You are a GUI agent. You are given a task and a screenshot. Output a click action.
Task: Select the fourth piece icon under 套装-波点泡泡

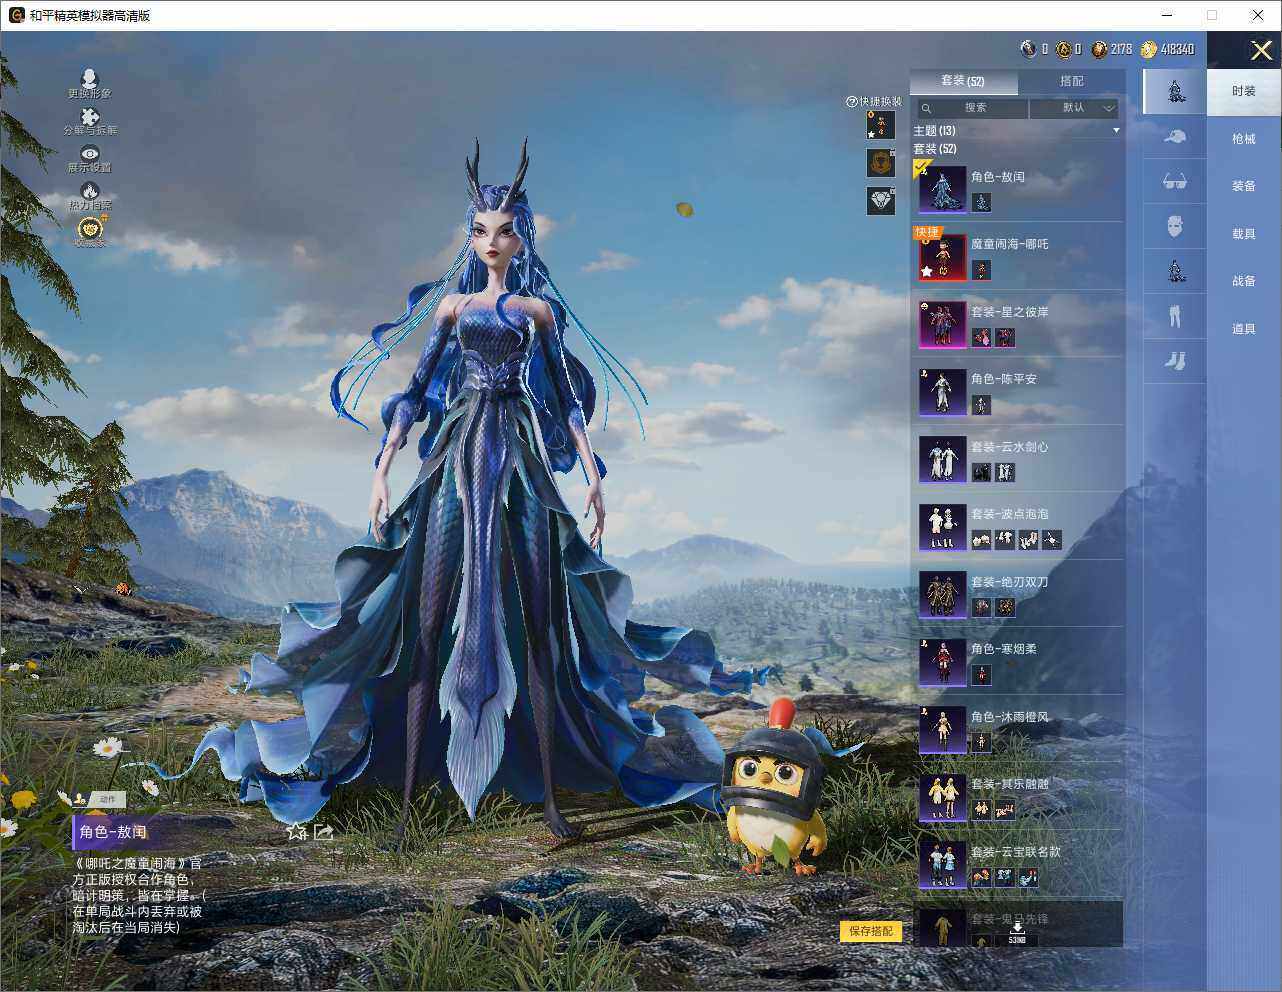point(1051,540)
